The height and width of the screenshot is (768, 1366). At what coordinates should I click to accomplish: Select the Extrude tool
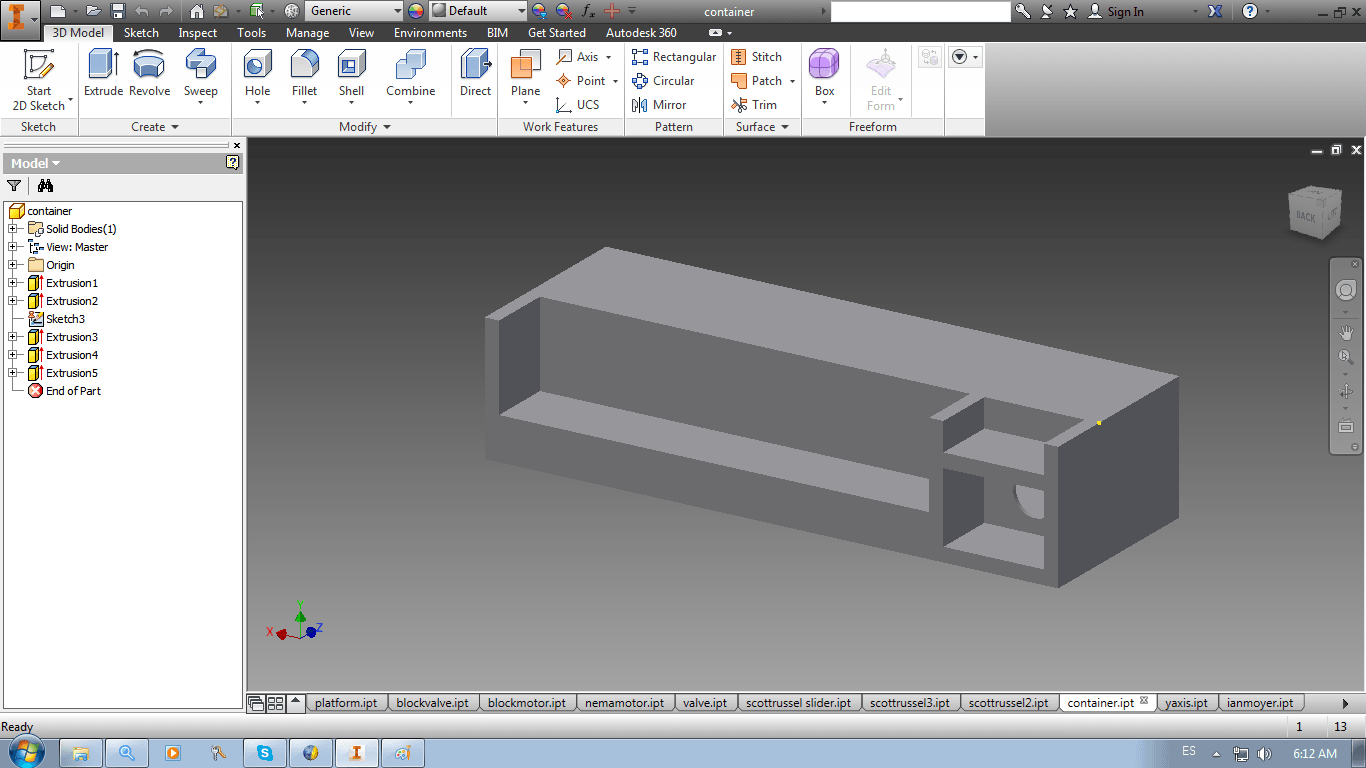click(x=103, y=74)
